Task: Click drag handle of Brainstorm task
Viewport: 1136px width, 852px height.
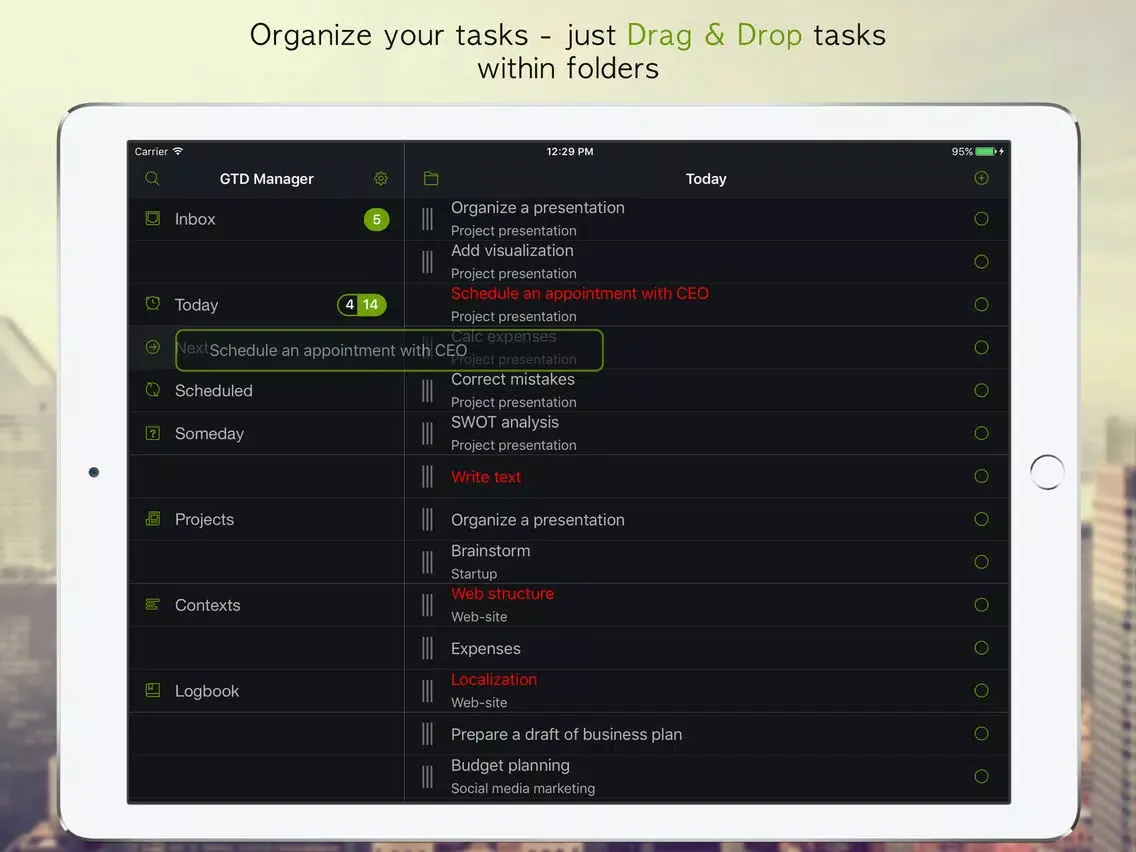Action: click(427, 562)
